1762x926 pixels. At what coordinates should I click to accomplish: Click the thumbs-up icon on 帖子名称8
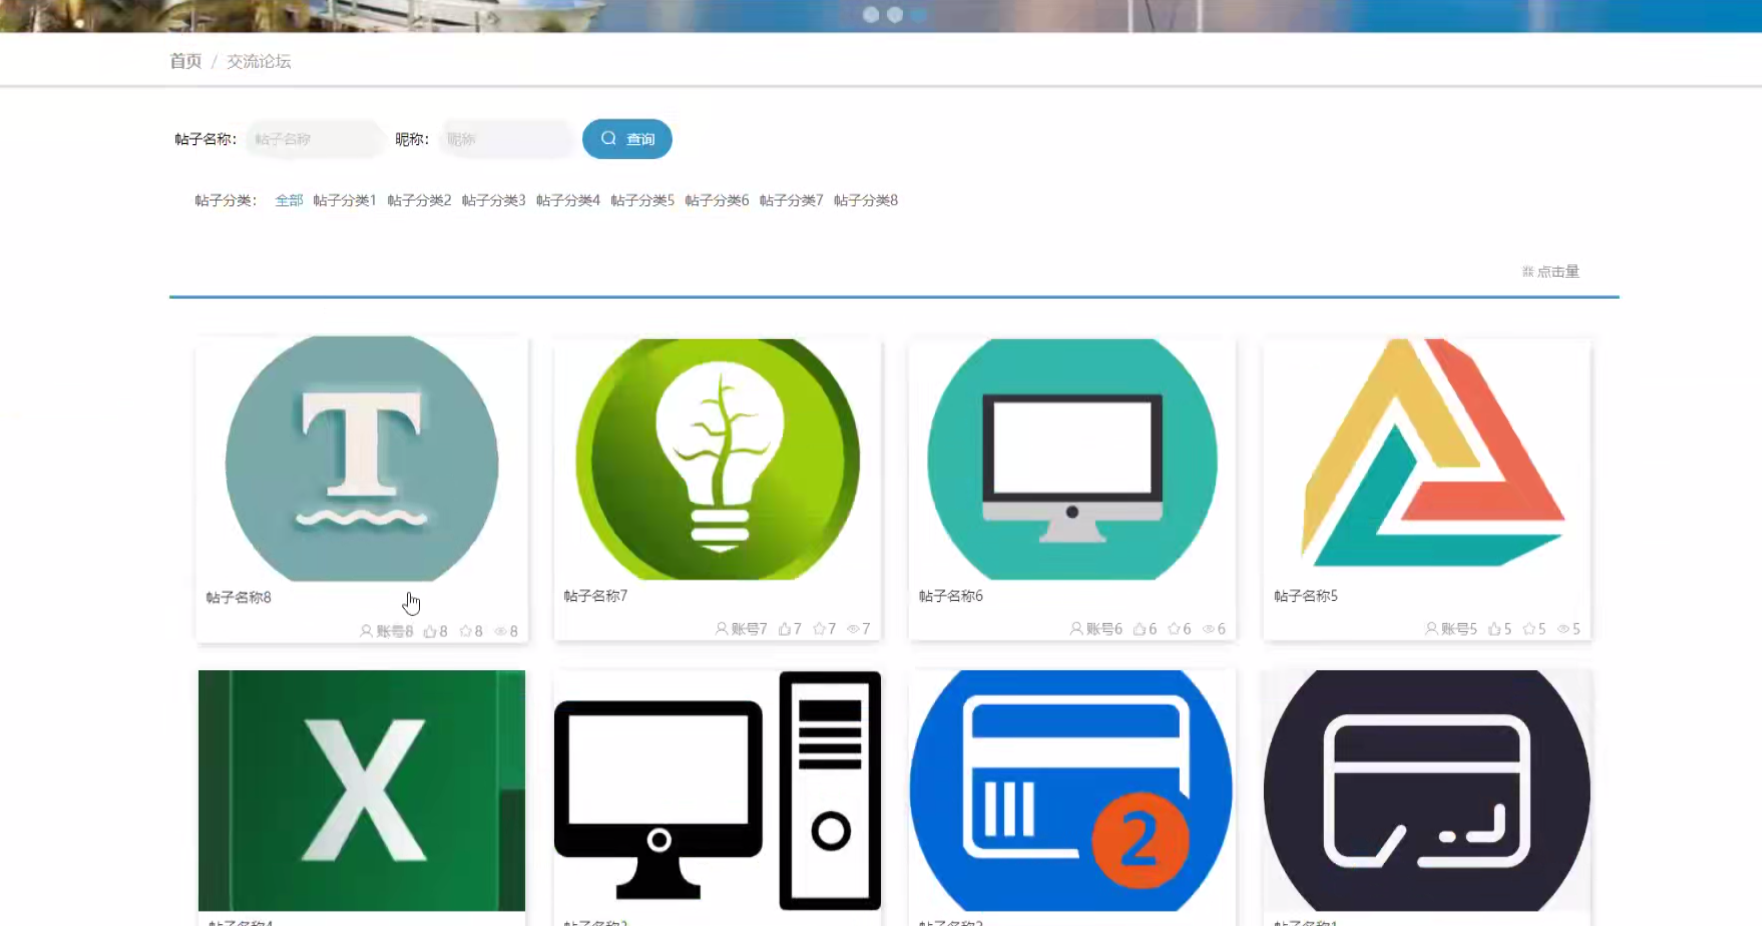430,631
